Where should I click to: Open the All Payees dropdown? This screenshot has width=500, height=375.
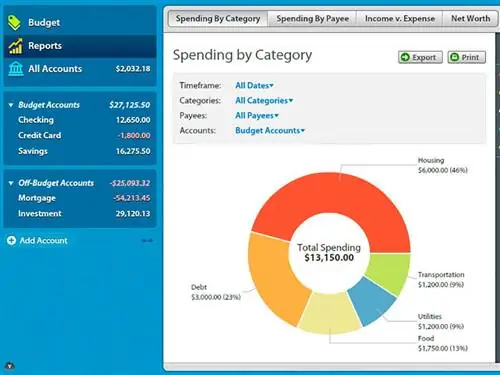[257, 115]
